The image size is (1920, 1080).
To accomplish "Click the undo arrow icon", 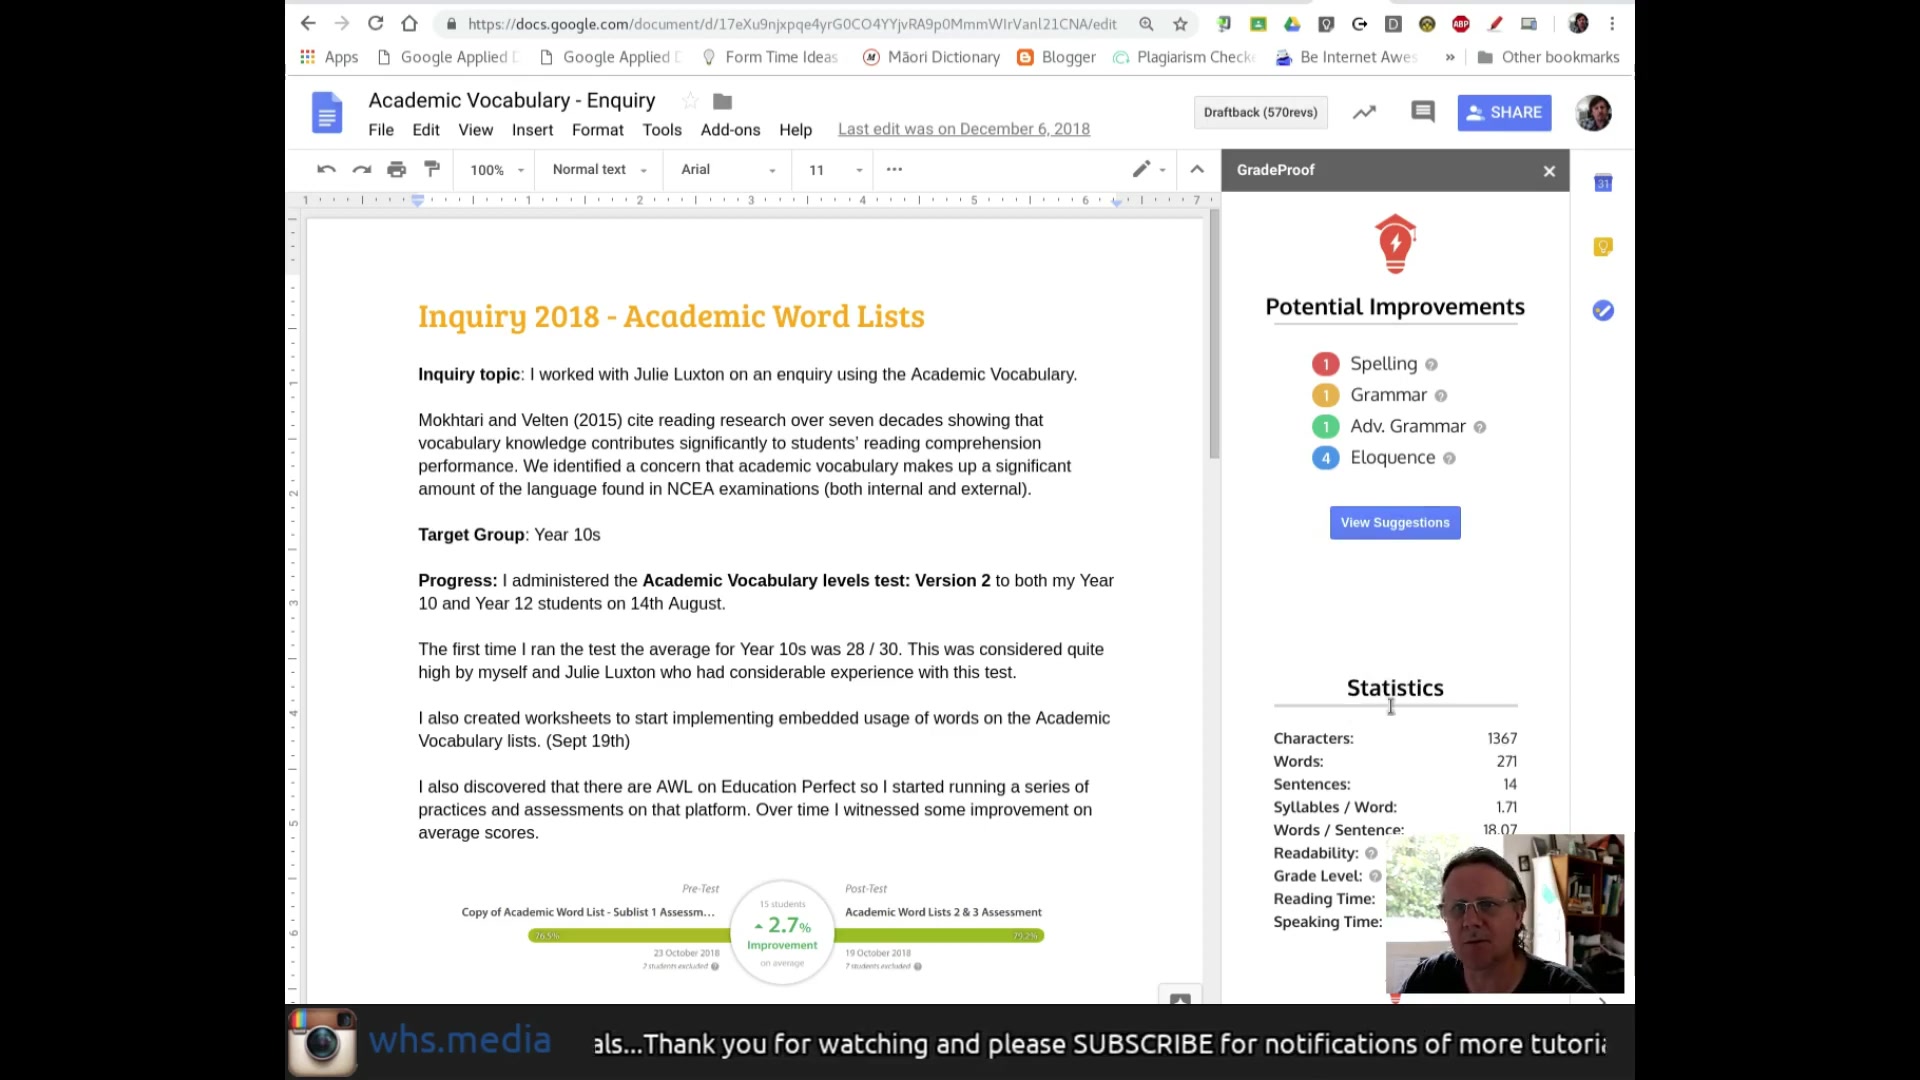I will point(326,170).
